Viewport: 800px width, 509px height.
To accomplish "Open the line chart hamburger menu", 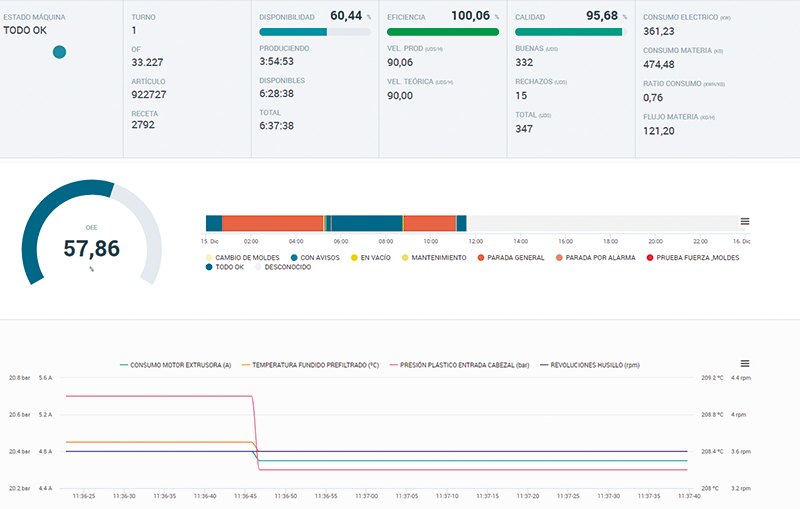I will (x=745, y=363).
